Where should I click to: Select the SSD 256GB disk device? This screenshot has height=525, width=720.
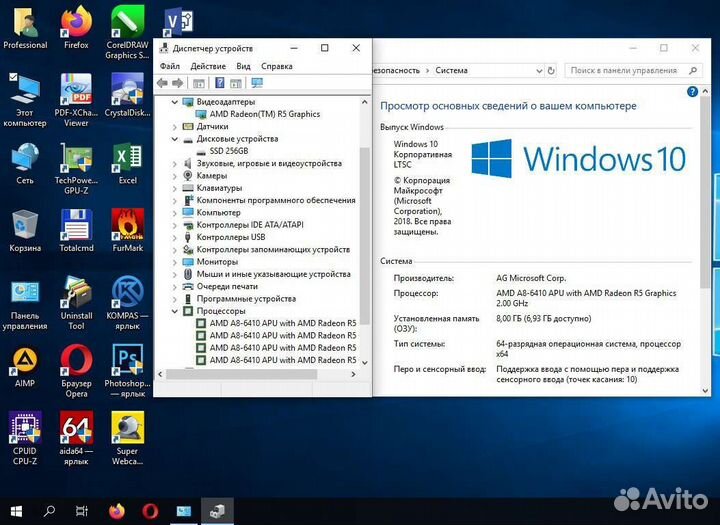pos(229,151)
